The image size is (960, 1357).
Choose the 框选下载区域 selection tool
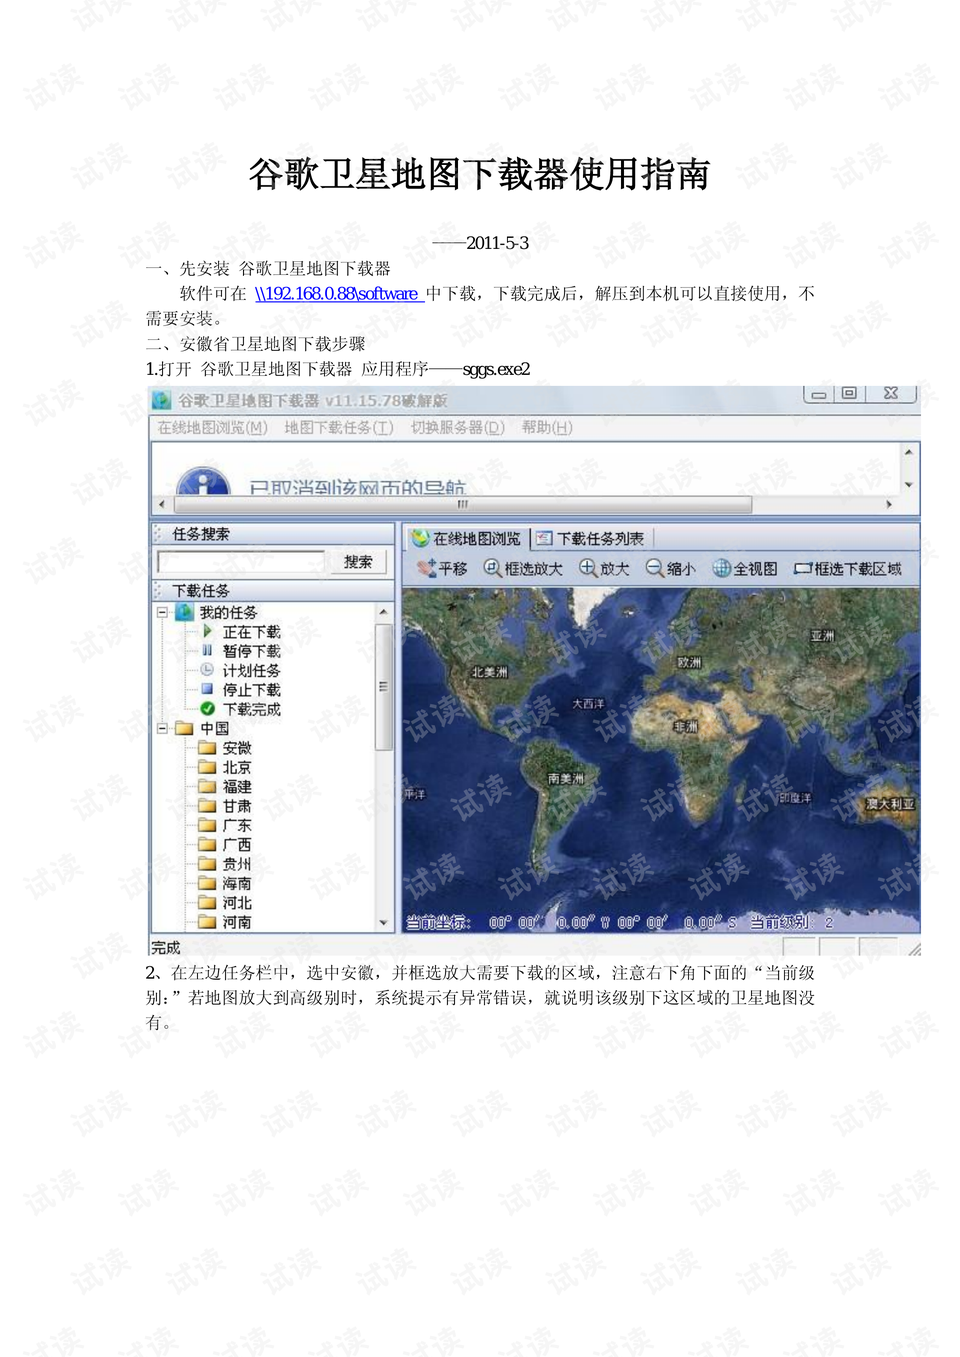(848, 568)
